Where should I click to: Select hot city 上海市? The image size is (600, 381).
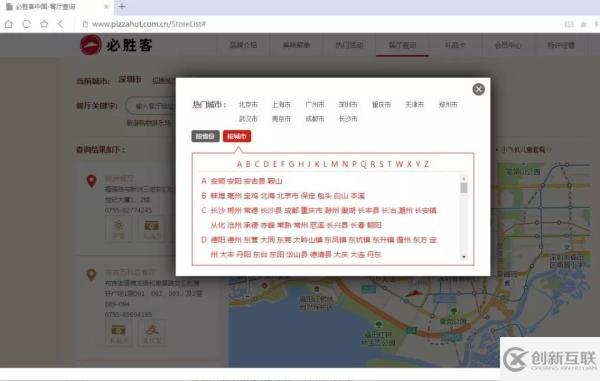pyautogui.click(x=281, y=104)
